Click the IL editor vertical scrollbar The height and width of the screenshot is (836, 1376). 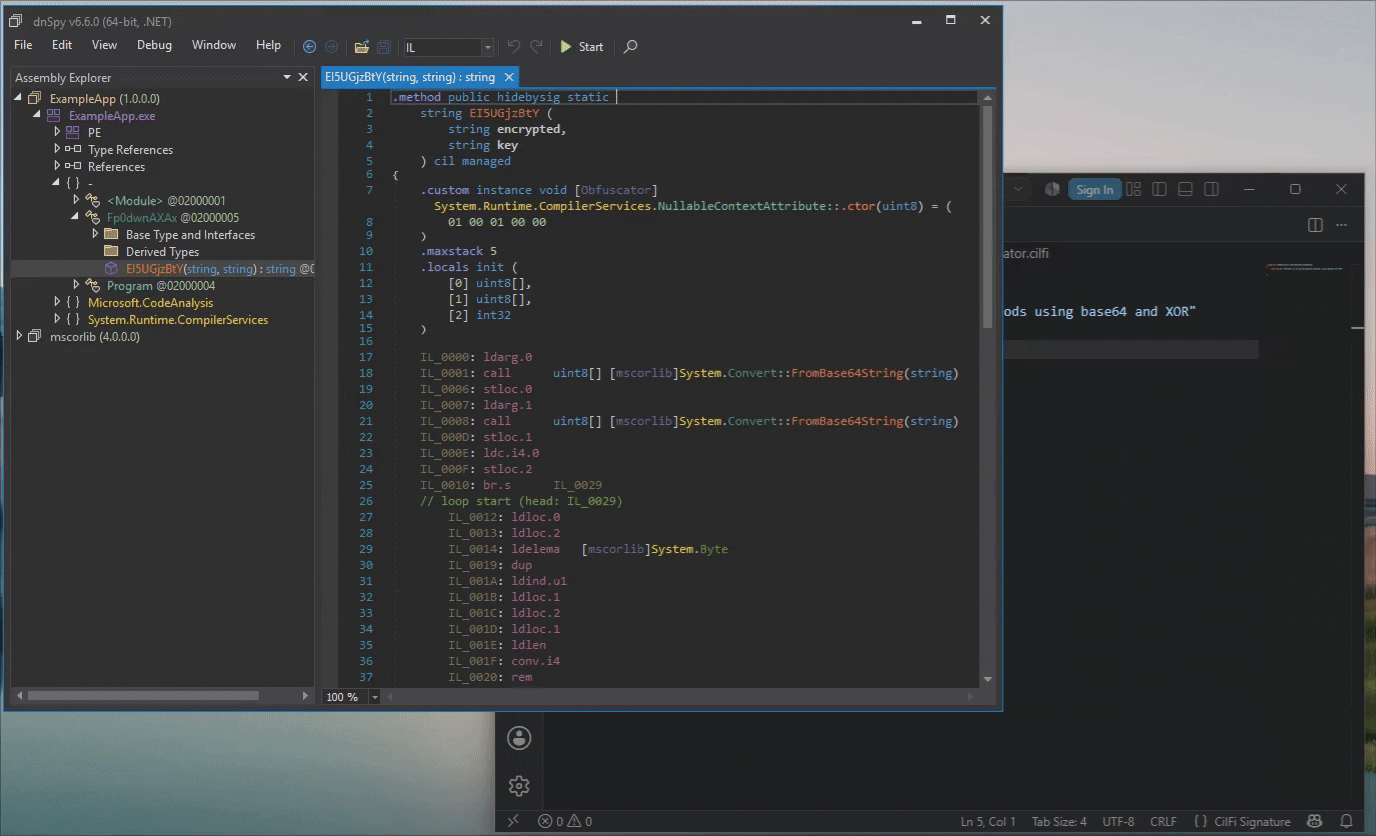(x=987, y=216)
